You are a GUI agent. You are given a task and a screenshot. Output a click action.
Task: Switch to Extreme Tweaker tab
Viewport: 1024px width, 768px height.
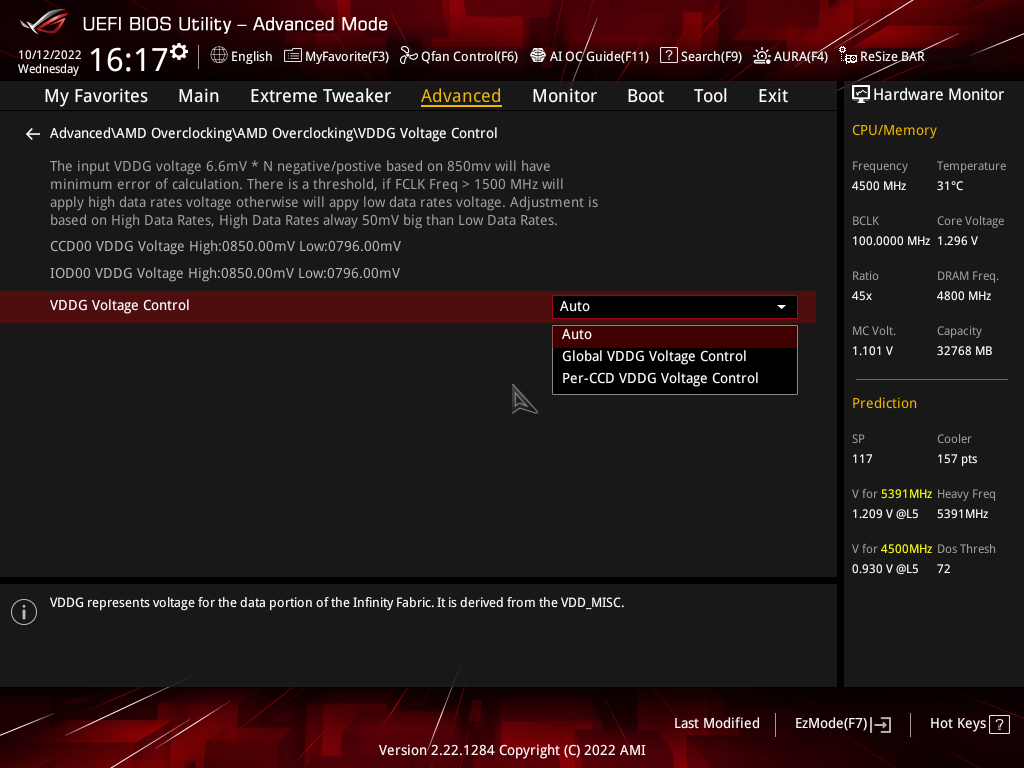click(x=320, y=96)
